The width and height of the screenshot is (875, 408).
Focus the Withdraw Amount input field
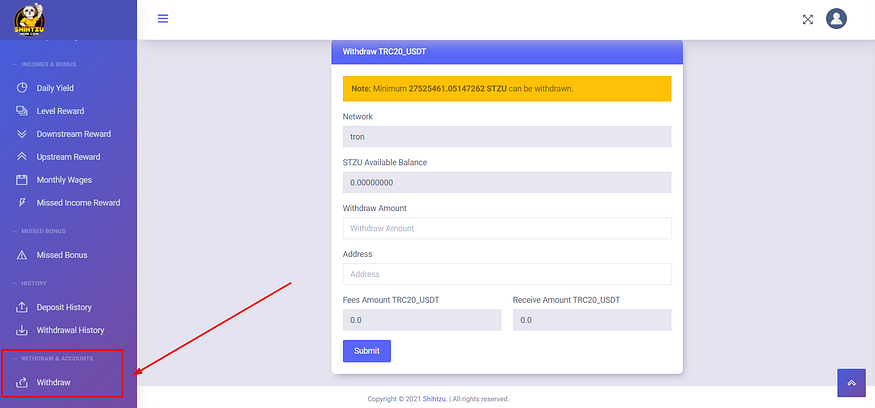[x=507, y=228]
